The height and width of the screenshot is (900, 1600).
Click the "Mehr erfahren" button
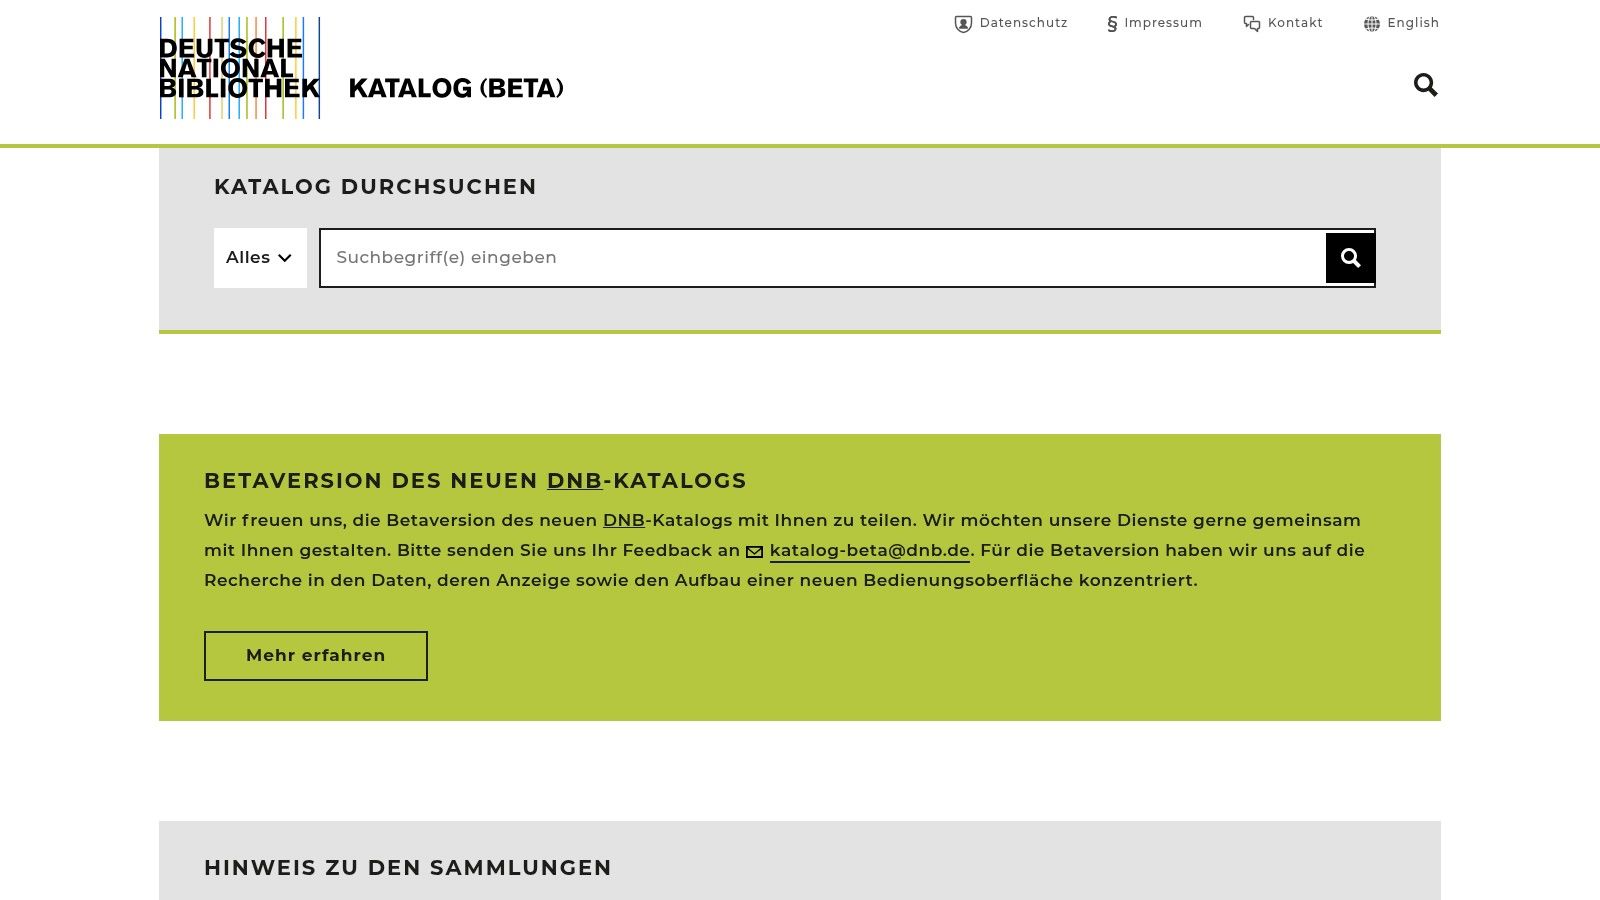pos(315,655)
